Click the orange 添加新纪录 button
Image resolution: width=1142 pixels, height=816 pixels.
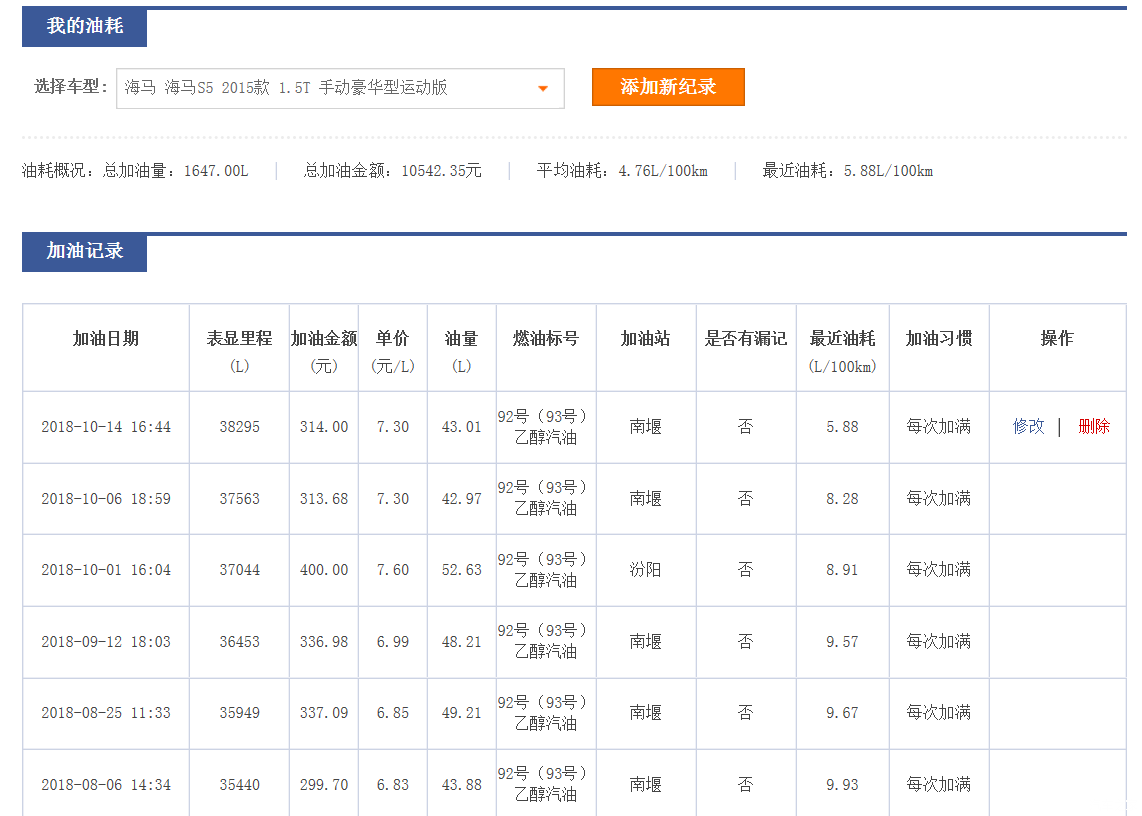tap(668, 87)
